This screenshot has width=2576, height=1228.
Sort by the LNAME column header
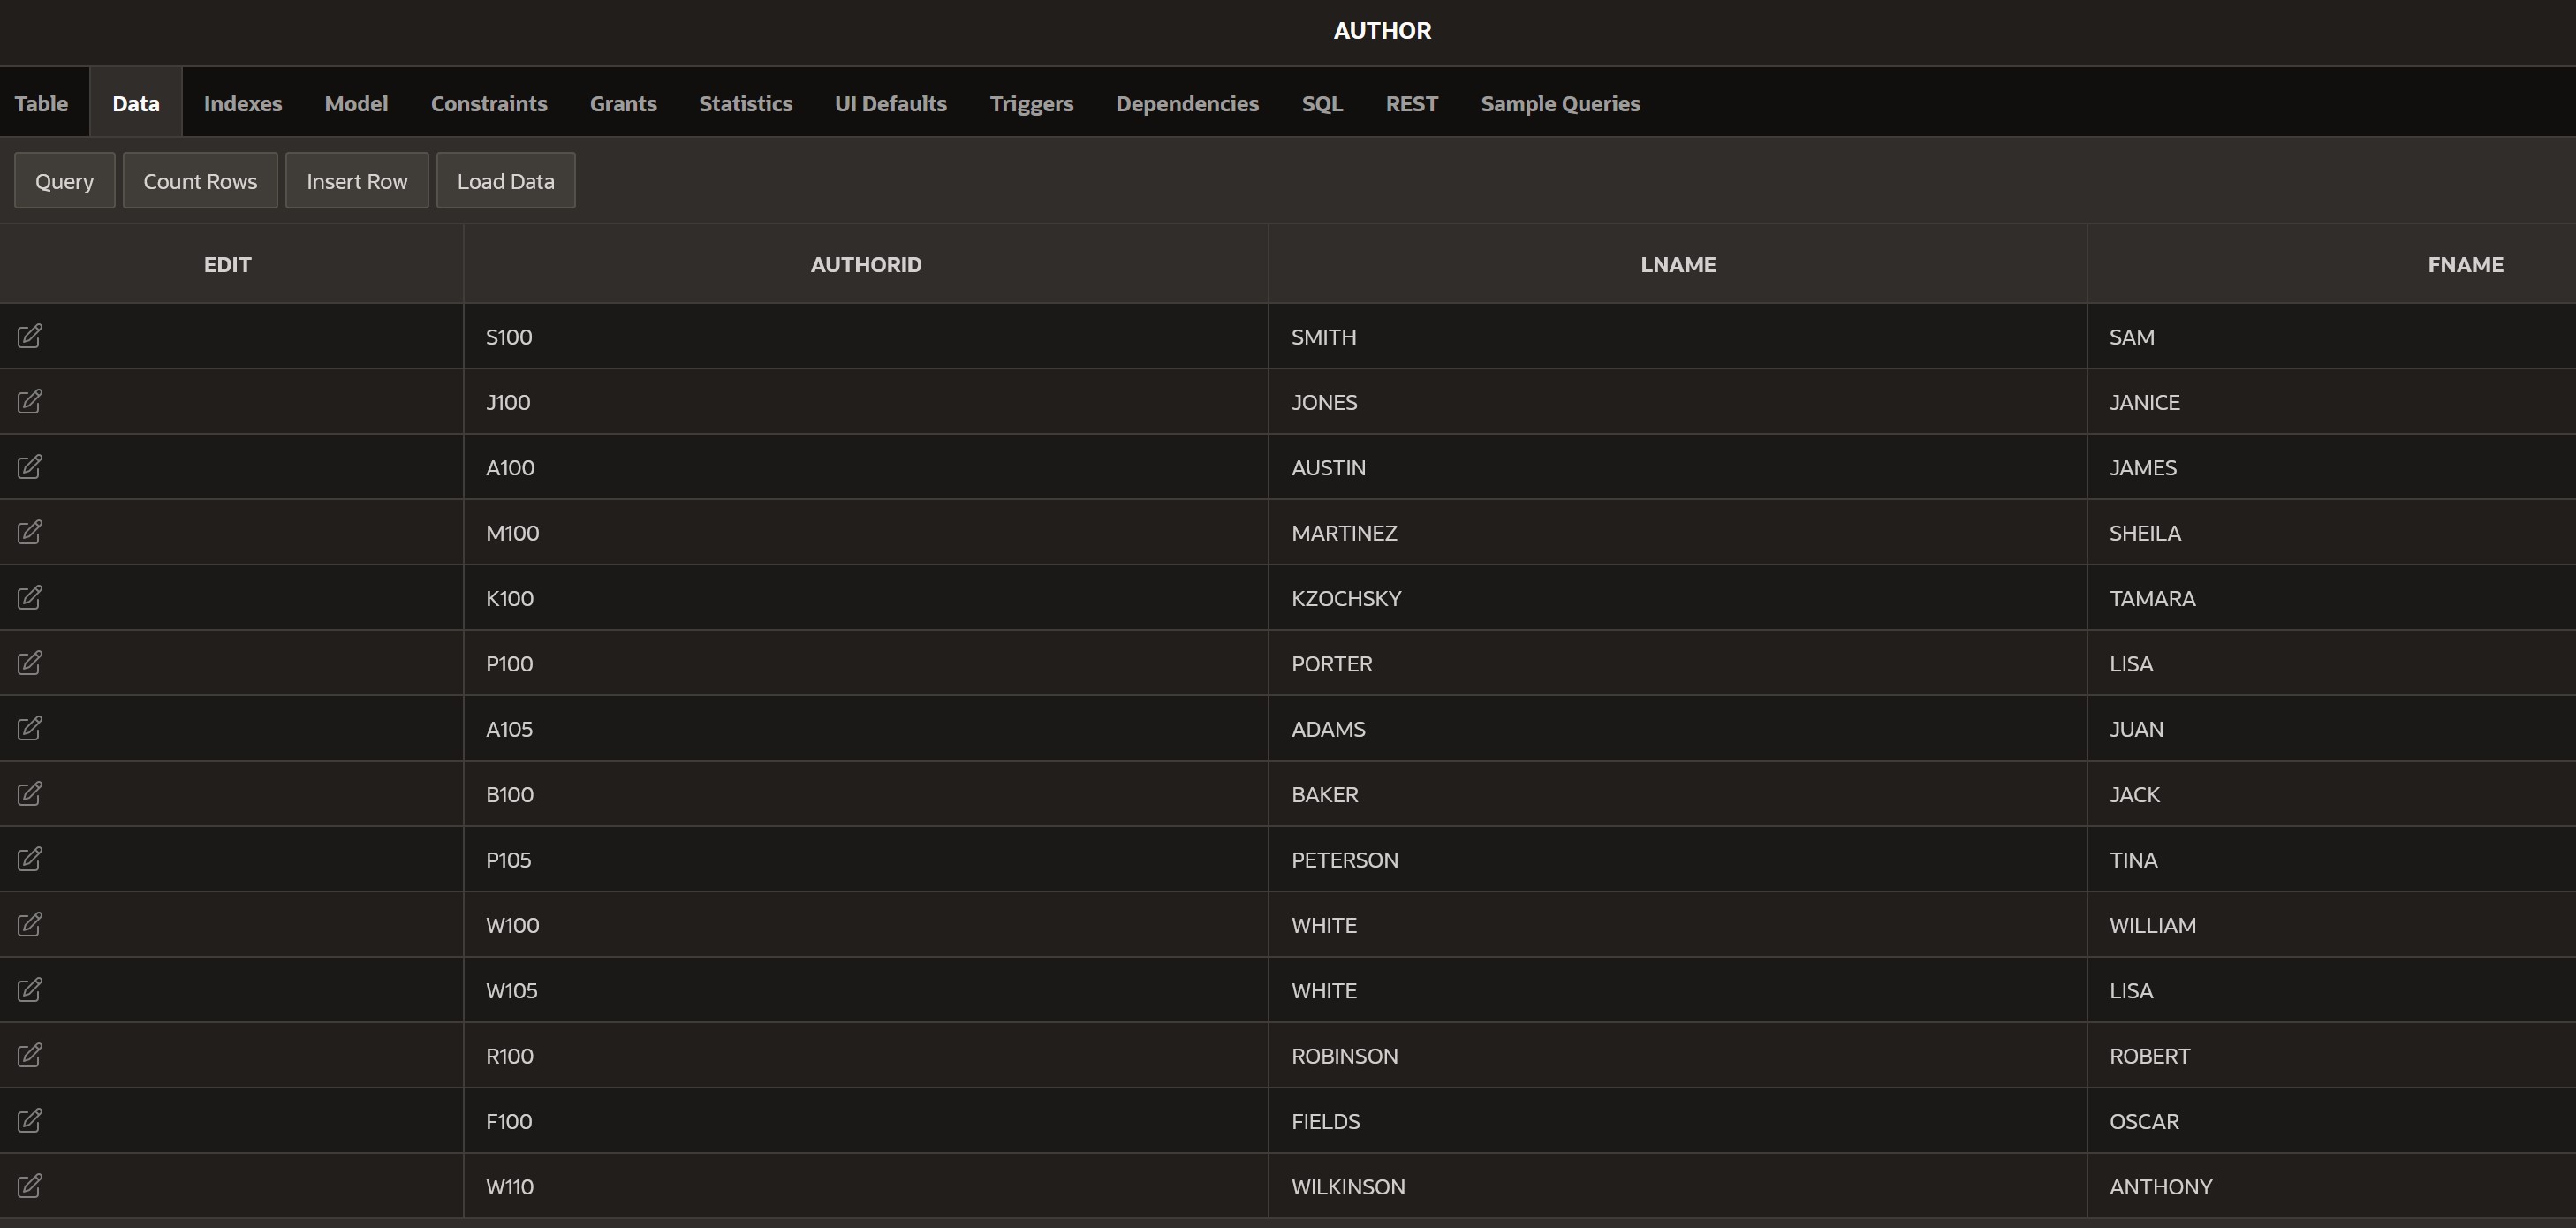[x=1678, y=264]
